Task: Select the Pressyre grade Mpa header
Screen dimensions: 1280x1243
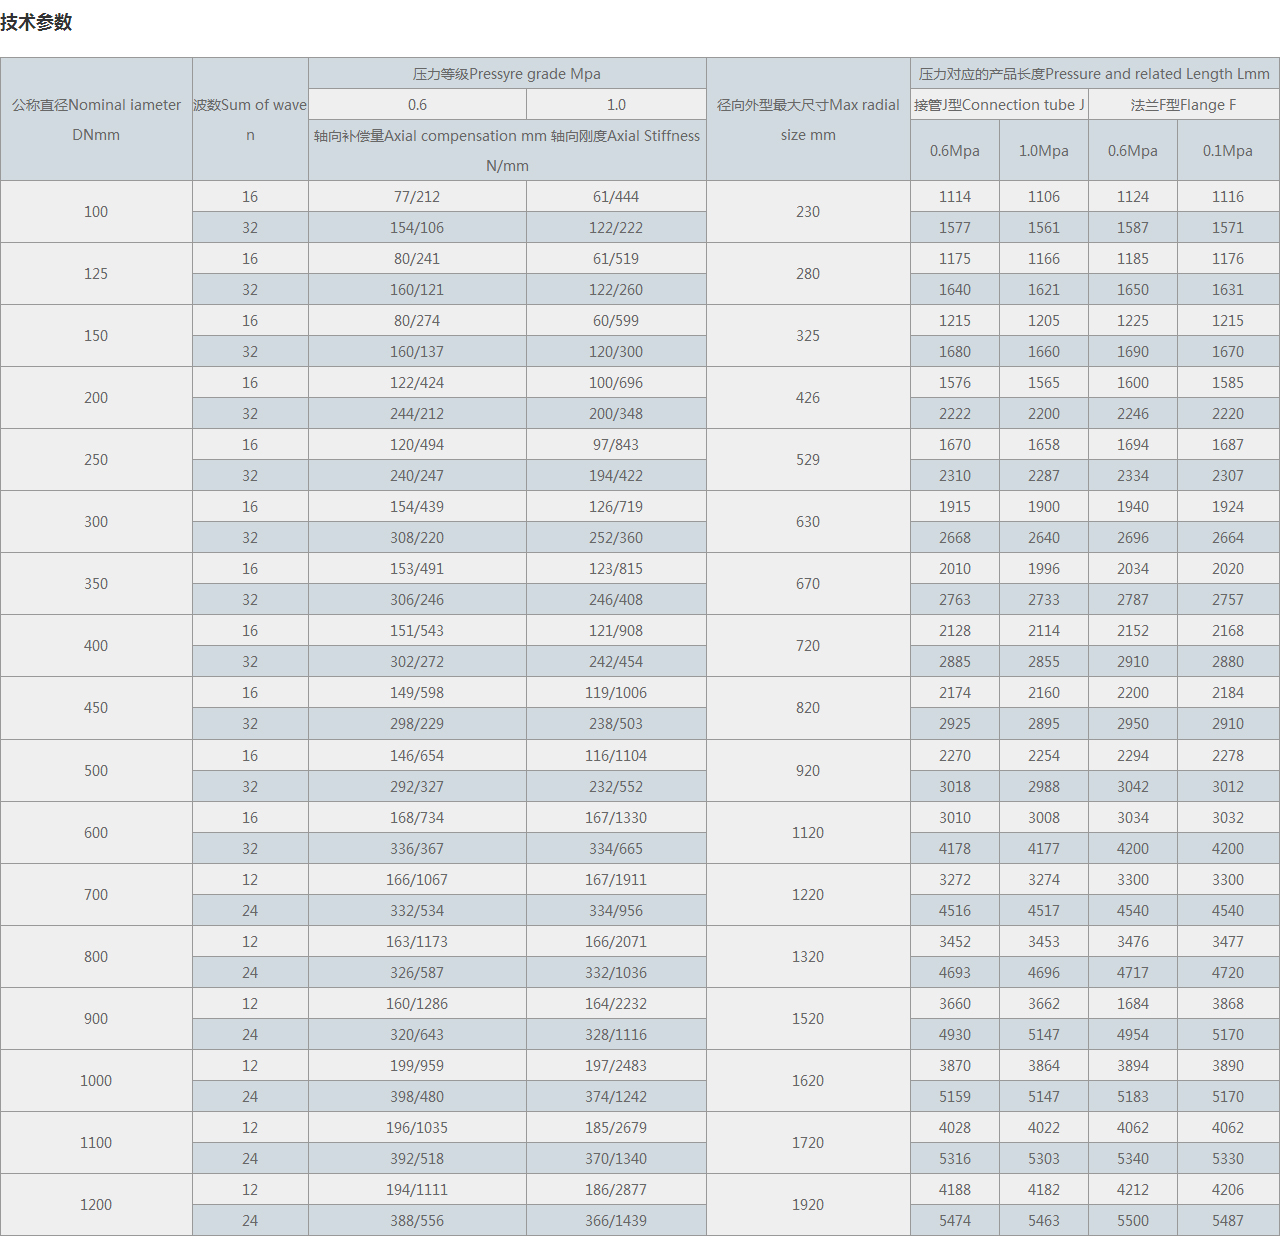Action: (x=507, y=74)
